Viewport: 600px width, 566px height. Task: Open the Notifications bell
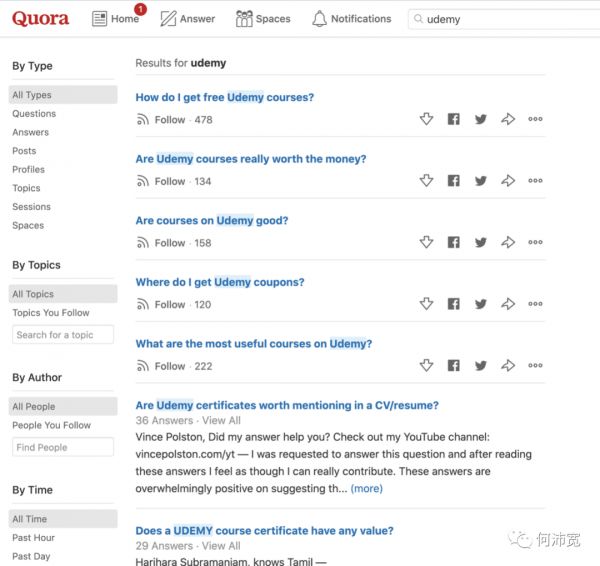pos(351,19)
